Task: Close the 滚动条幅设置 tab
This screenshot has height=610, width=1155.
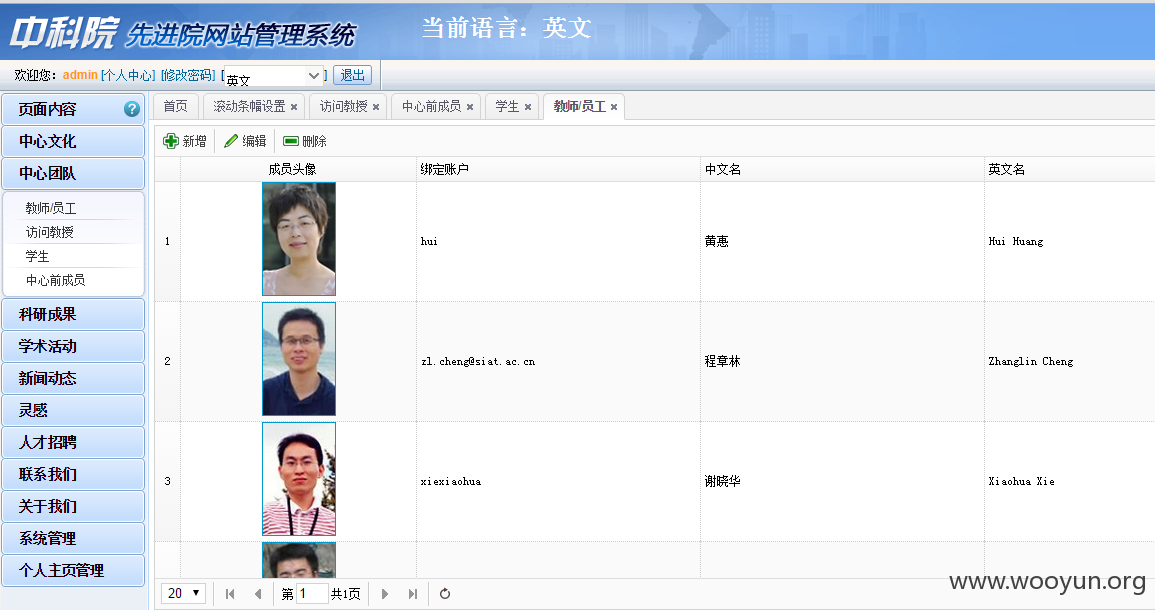Action: (294, 107)
